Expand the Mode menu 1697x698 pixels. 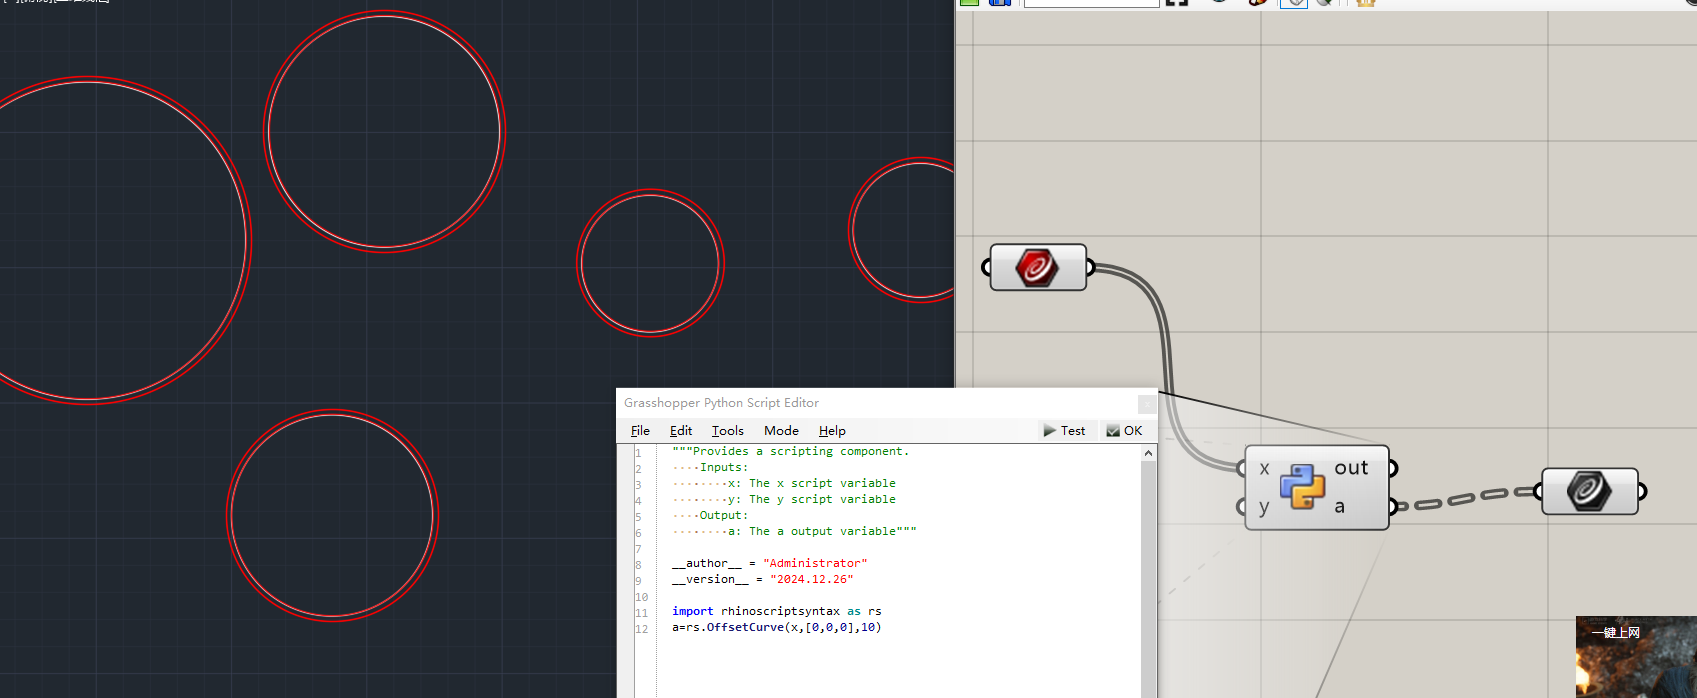pos(781,431)
